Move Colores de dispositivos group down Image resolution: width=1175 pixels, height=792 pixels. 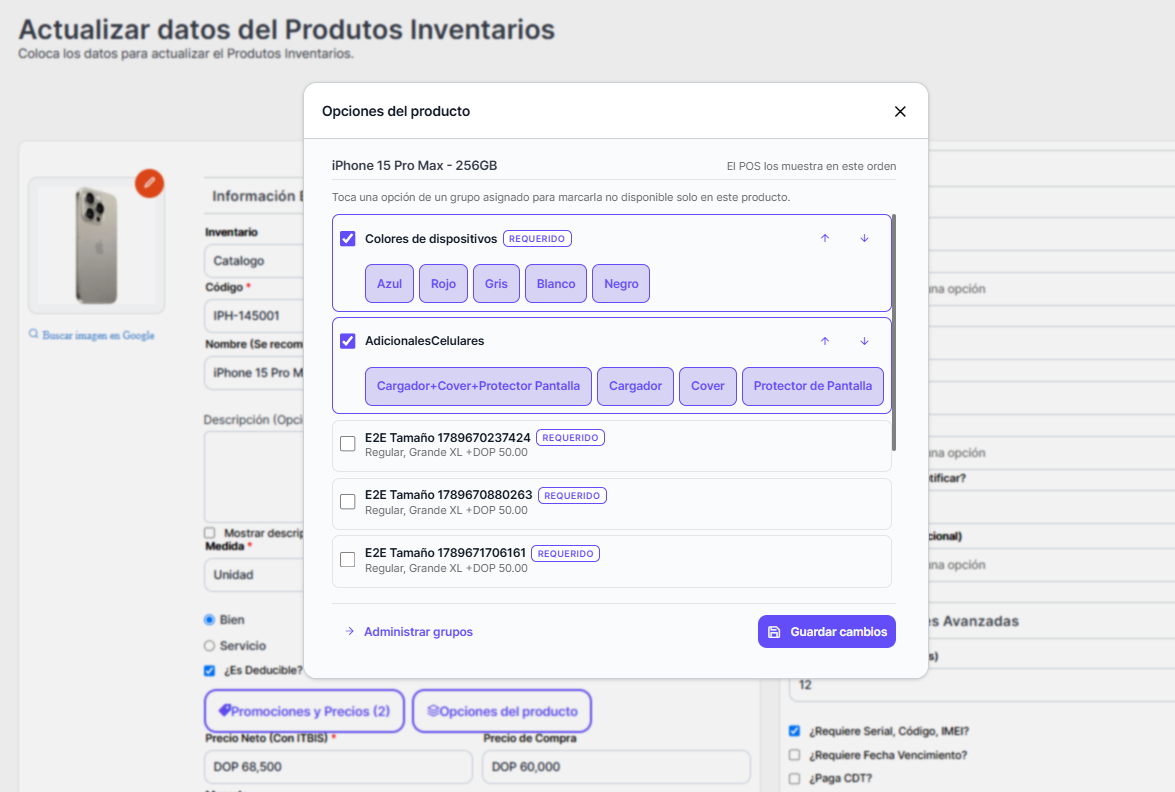(x=864, y=238)
